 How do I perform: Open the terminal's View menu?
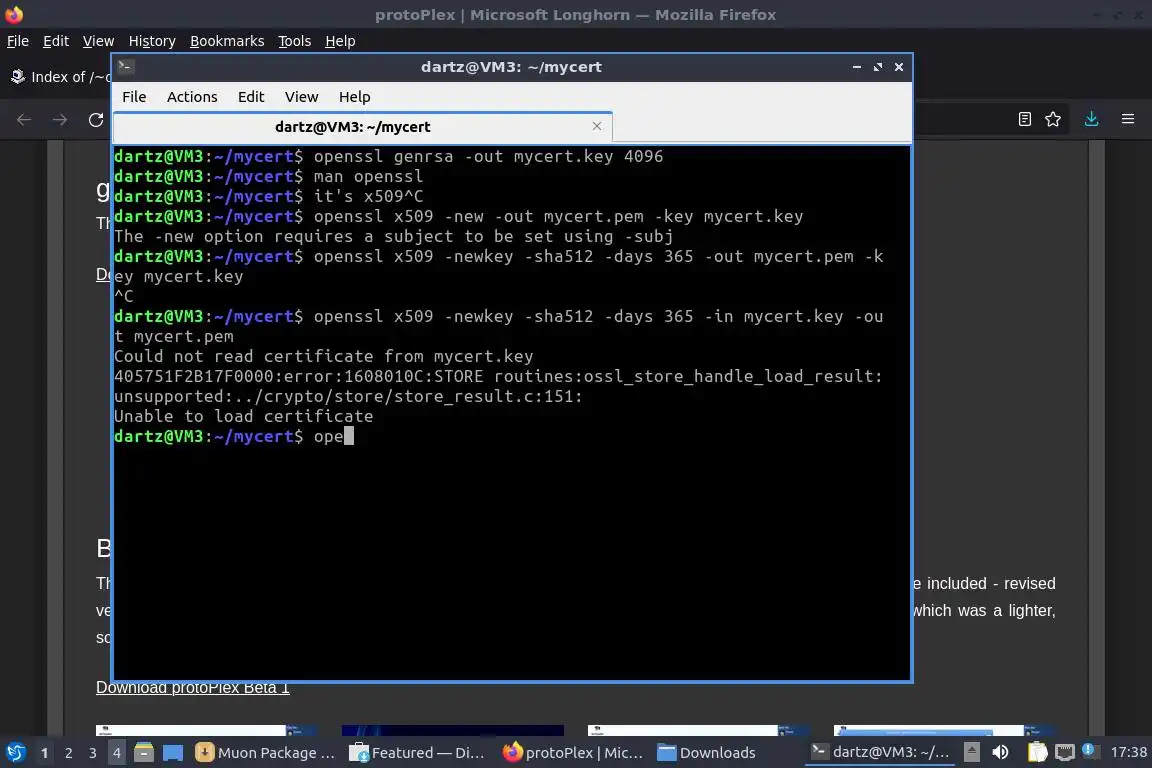(301, 97)
